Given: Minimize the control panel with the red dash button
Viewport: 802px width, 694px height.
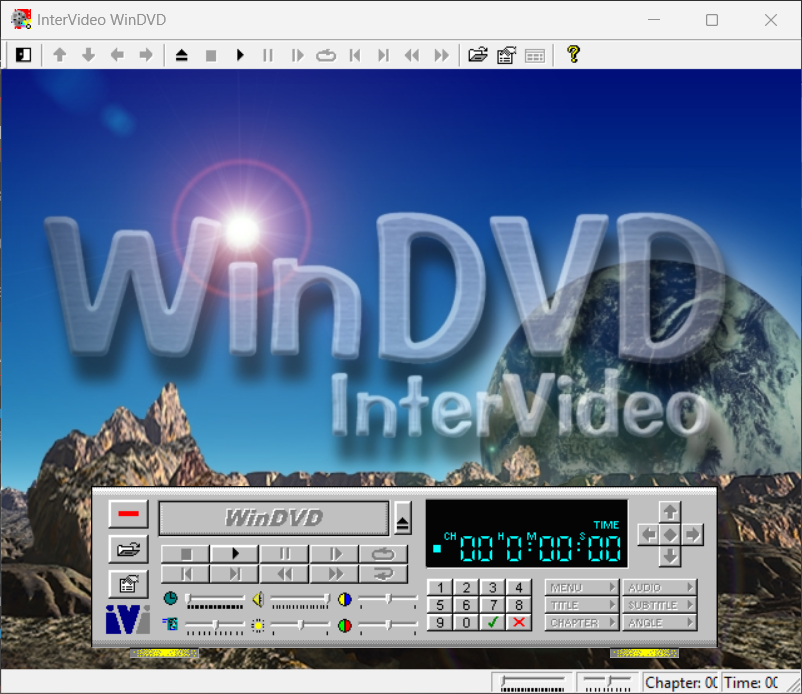Looking at the screenshot, I should (x=128, y=513).
